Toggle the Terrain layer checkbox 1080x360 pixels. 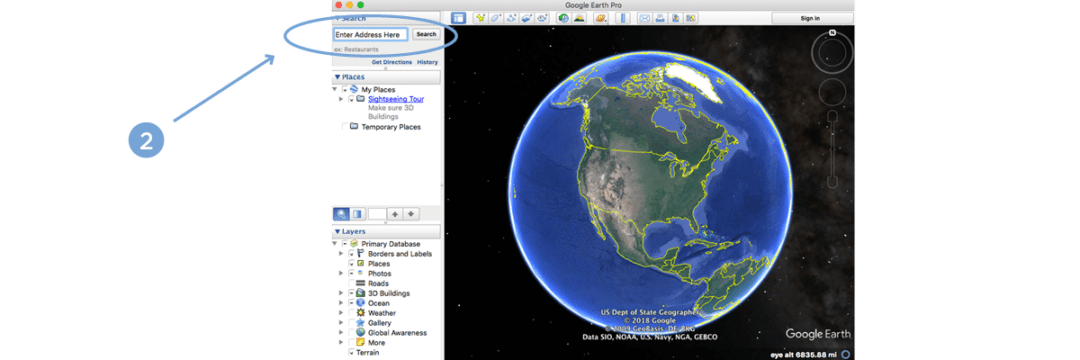coord(351,352)
